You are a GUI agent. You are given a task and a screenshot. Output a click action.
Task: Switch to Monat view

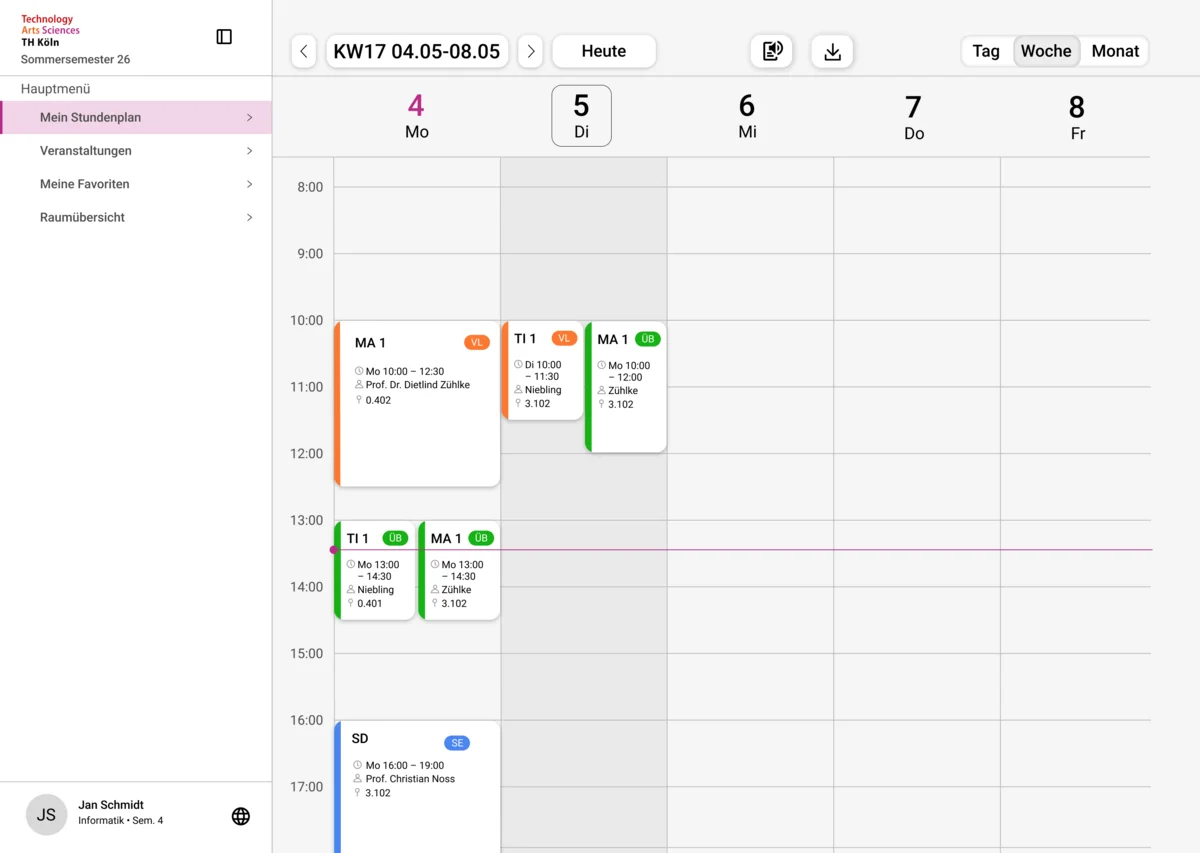click(1115, 52)
